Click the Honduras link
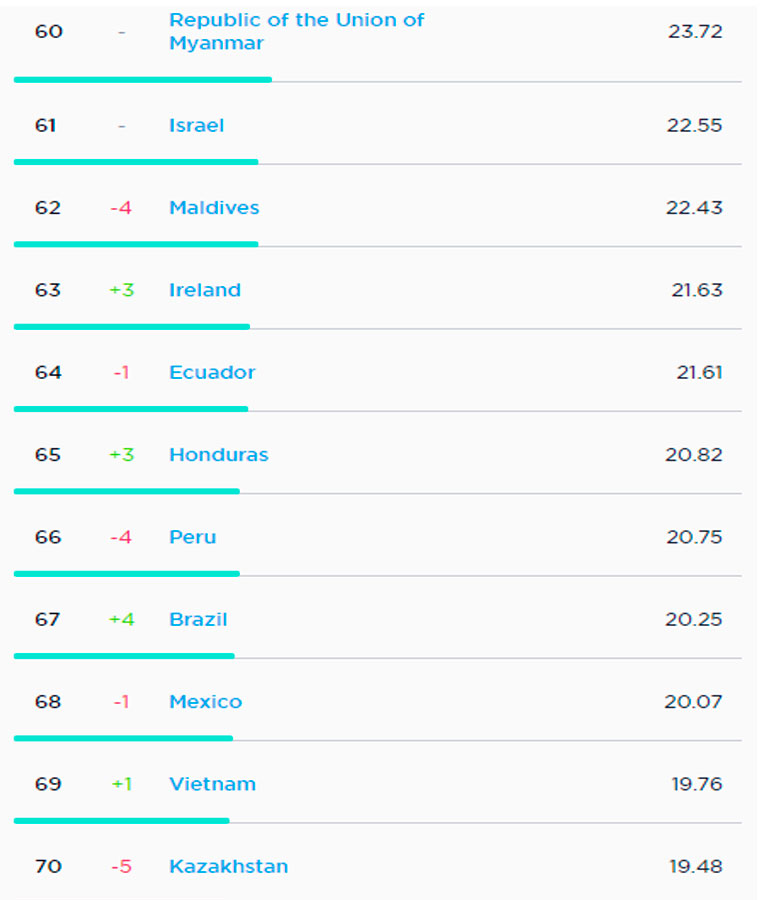Image resolution: width=760 pixels, height=900 pixels. 218,454
